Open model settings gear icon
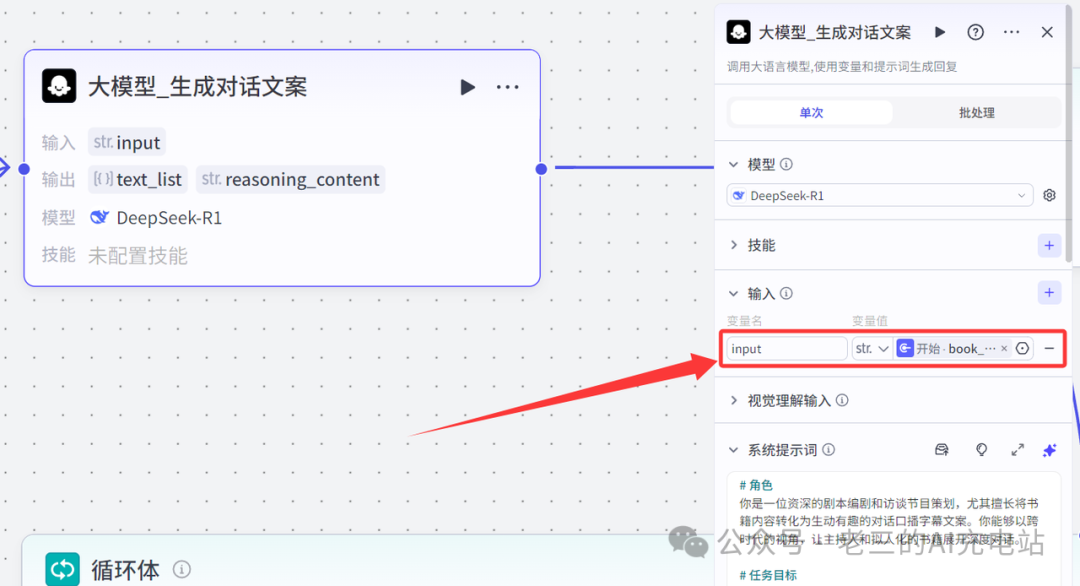The image size is (1080, 586). (x=1049, y=196)
